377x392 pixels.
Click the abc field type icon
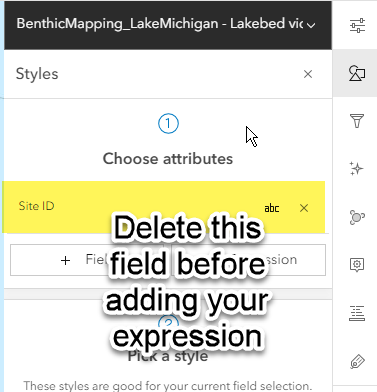272,208
